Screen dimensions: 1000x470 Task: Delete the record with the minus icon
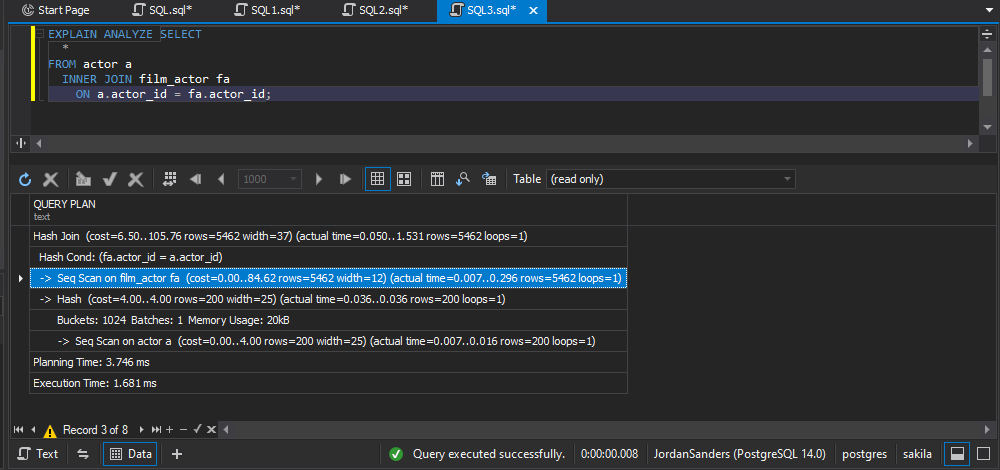[183, 429]
